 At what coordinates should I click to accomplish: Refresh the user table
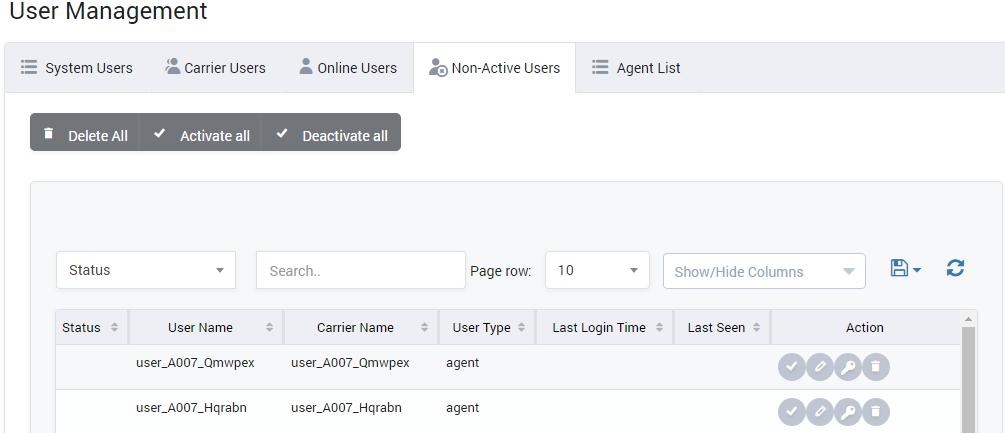tap(955, 268)
